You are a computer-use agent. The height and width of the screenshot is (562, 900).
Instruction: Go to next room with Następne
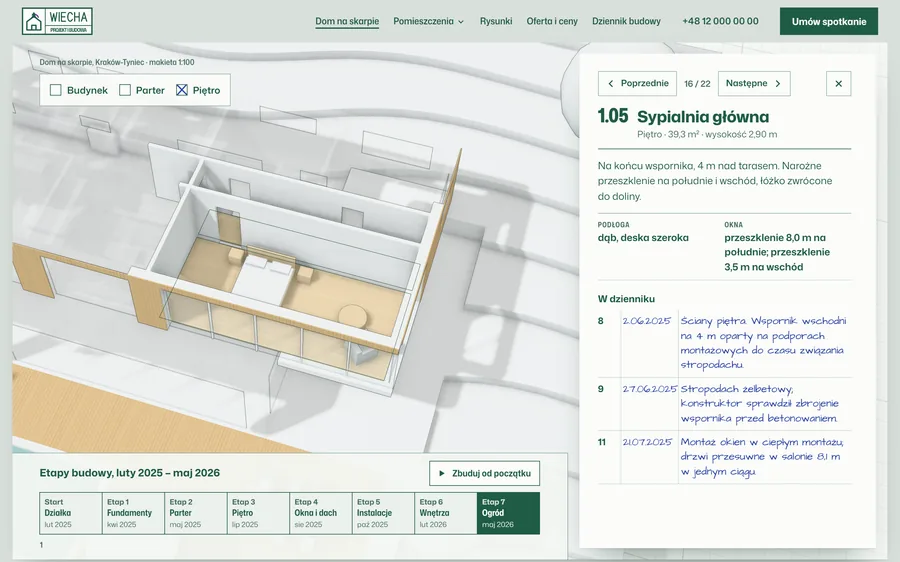tap(754, 84)
